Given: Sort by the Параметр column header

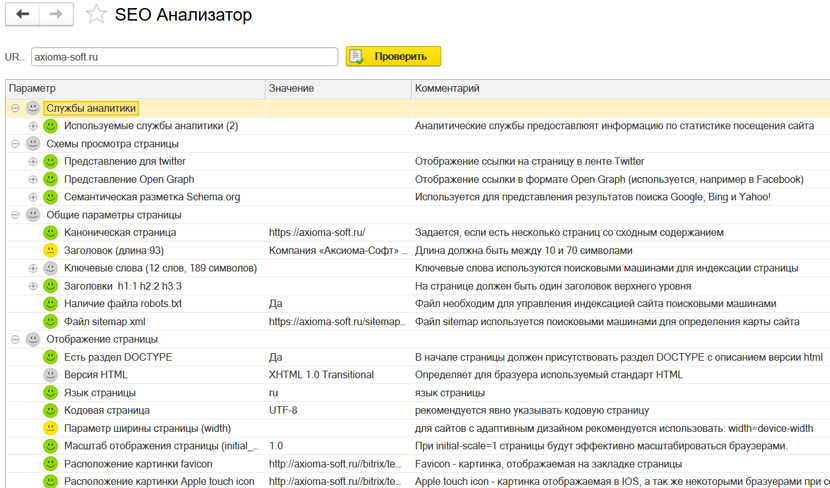Looking at the screenshot, I should [136, 88].
